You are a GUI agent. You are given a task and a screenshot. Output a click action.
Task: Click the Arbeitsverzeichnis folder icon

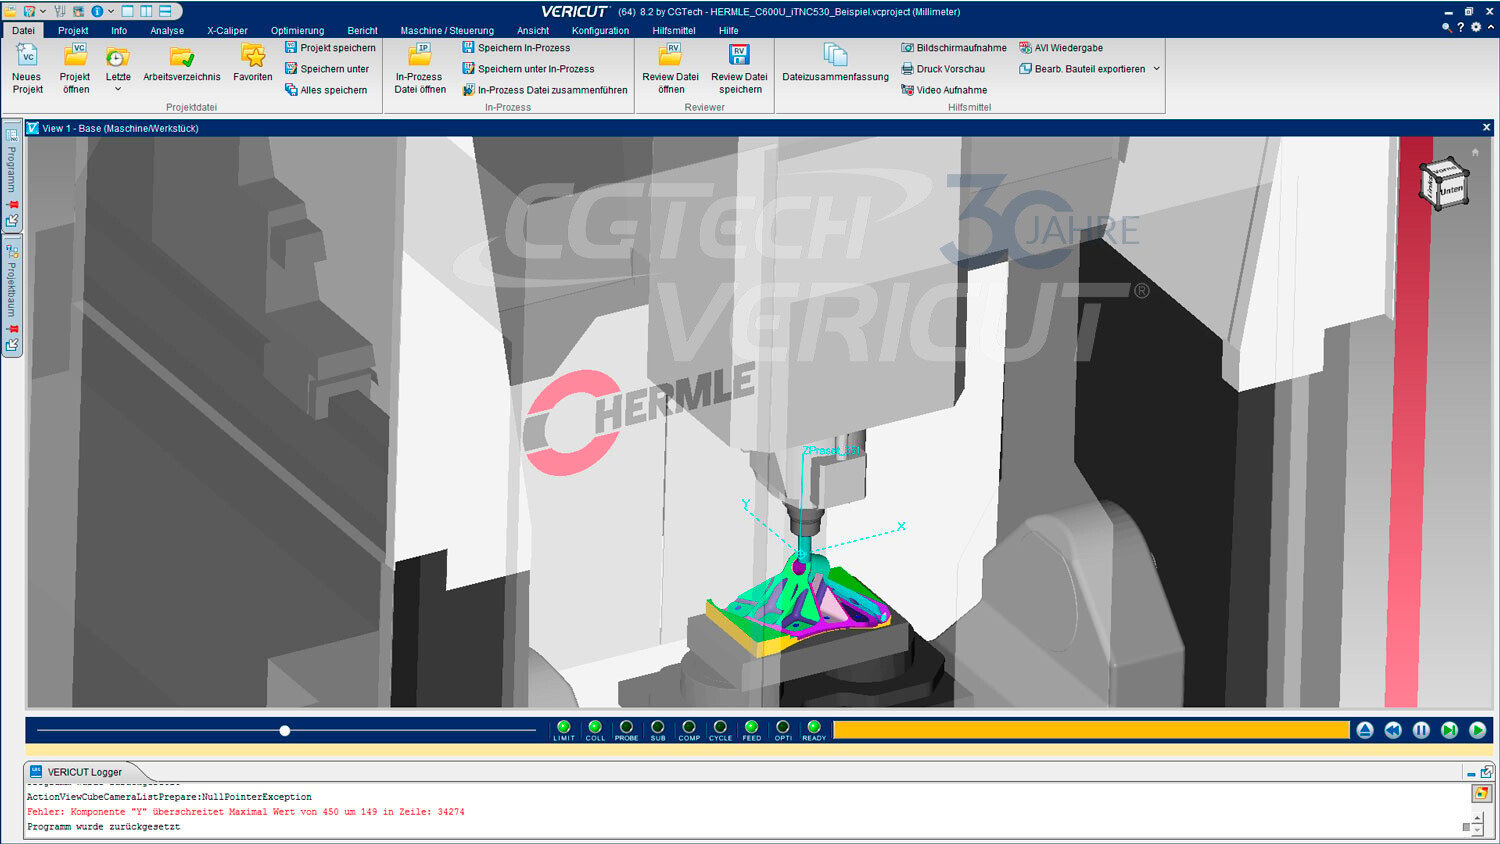point(182,56)
